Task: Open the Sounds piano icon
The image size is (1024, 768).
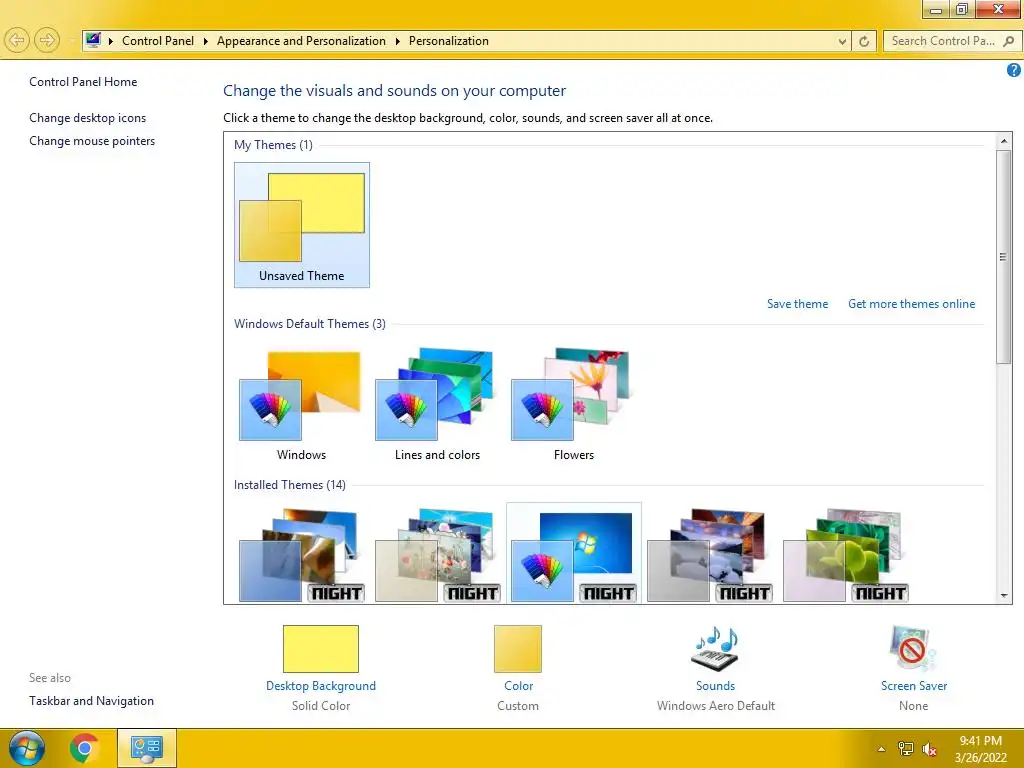Action: click(x=715, y=649)
